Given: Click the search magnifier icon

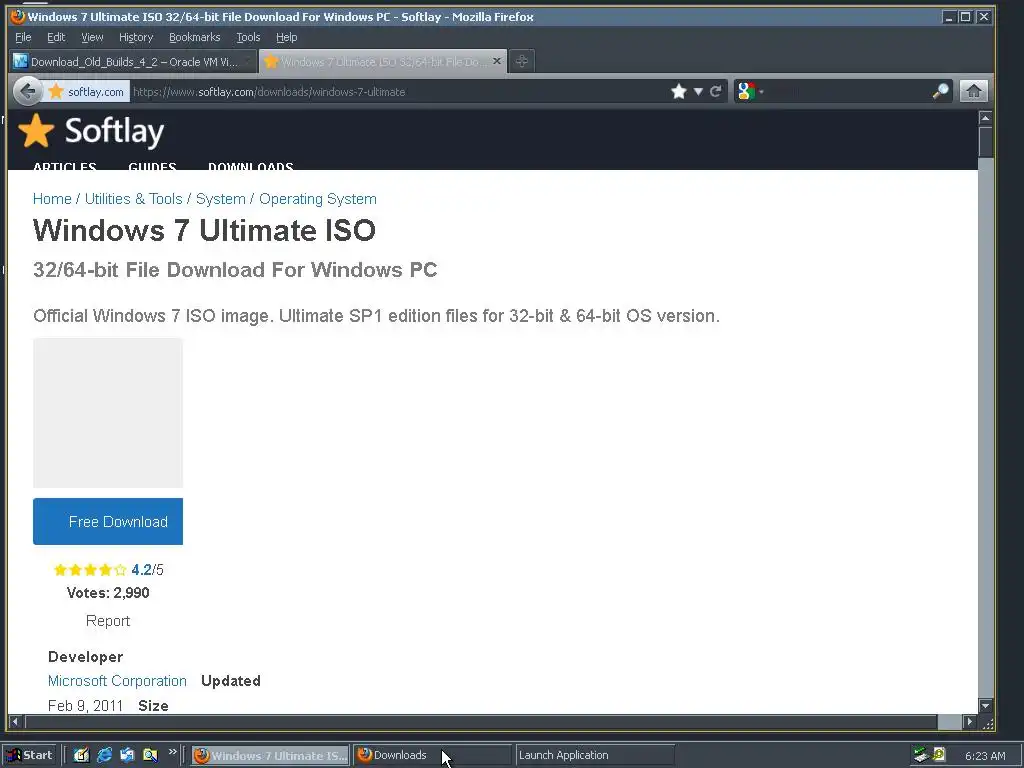Looking at the screenshot, I should pyautogui.click(x=940, y=91).
